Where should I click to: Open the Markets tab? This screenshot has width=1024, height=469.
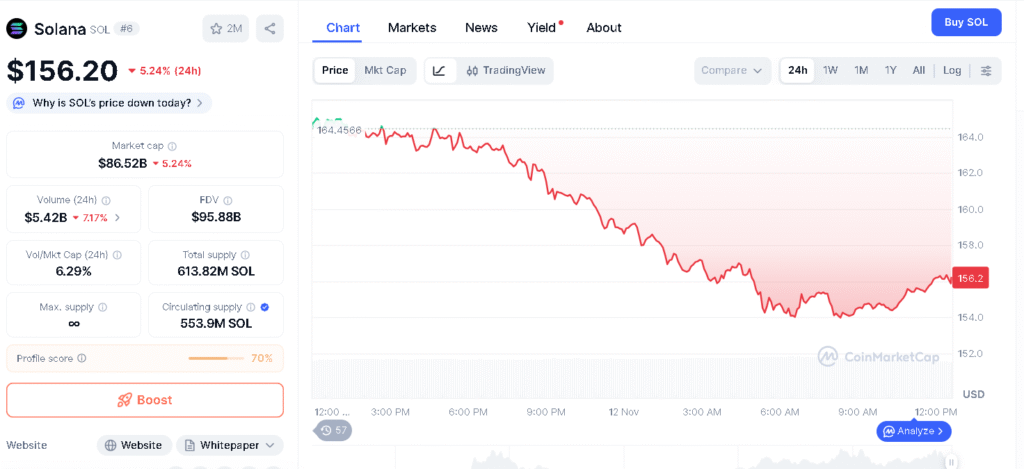pyautogui.click(x=412, y=28)
